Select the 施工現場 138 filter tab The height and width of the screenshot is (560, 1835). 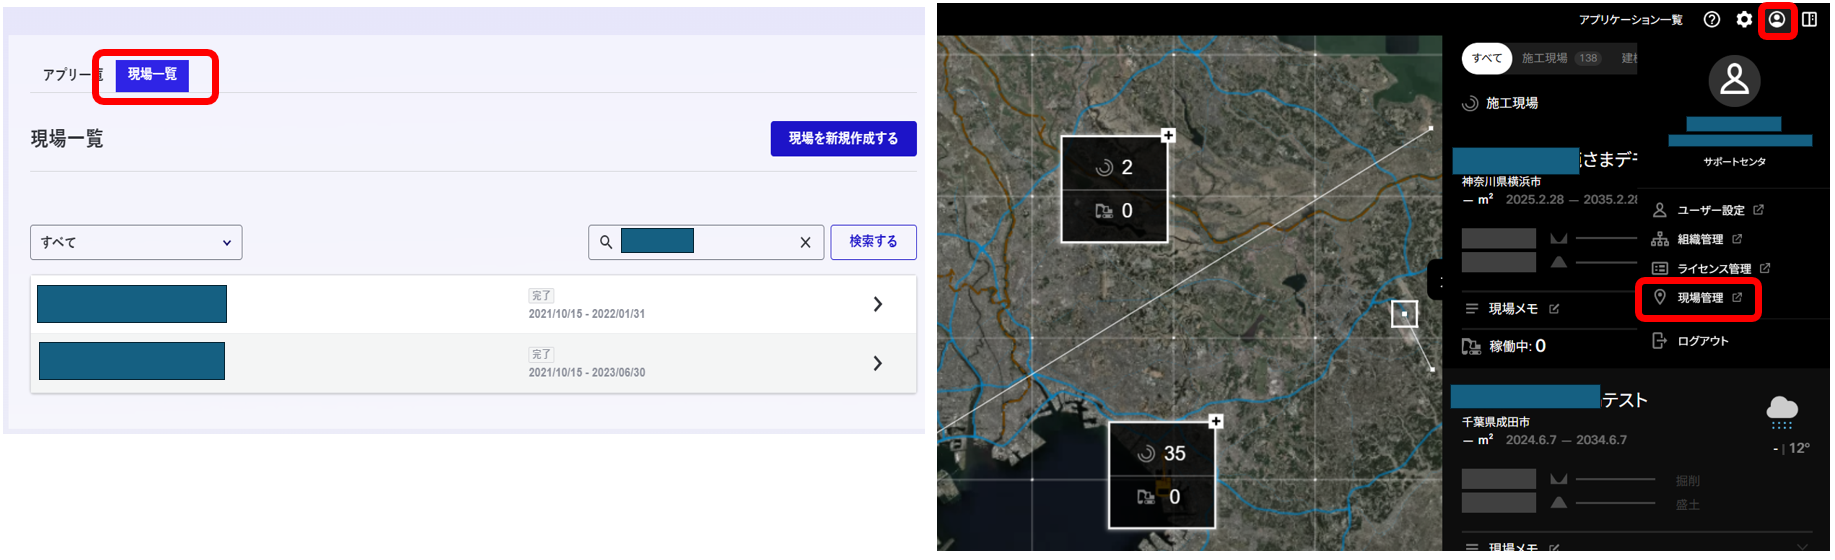coord(1559,58)
